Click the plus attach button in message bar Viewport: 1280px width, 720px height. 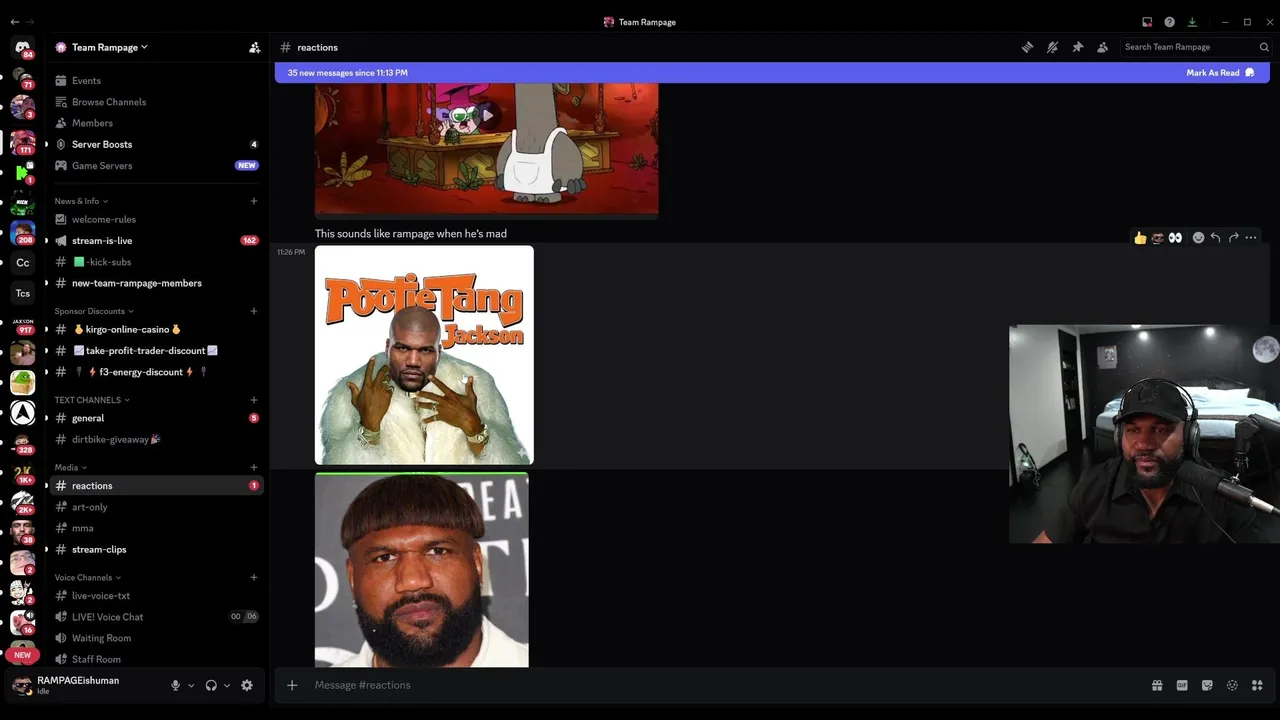pyautogui.click(x=292, y=685)
